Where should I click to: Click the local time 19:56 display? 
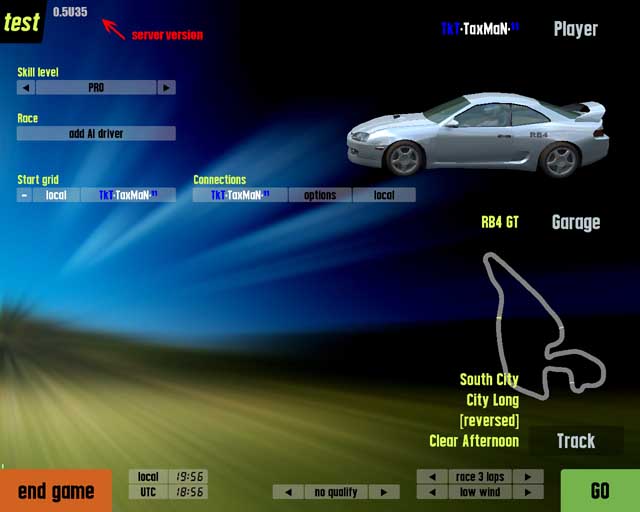coord(189,476)
